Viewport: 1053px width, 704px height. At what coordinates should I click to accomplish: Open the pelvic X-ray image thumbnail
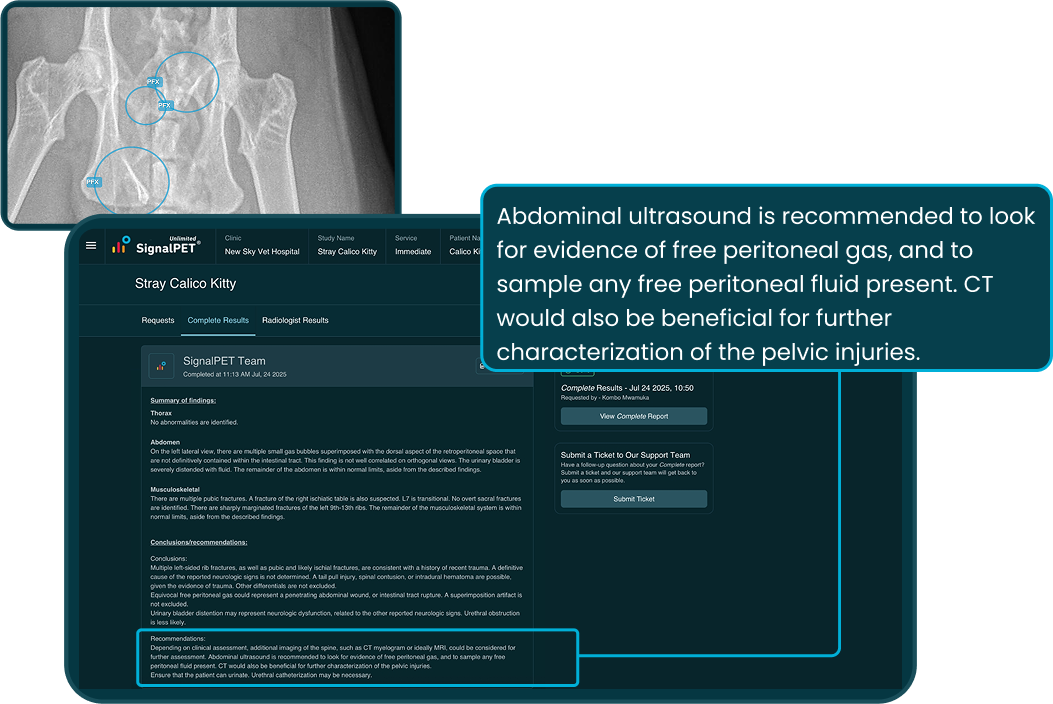coord(201,113)
